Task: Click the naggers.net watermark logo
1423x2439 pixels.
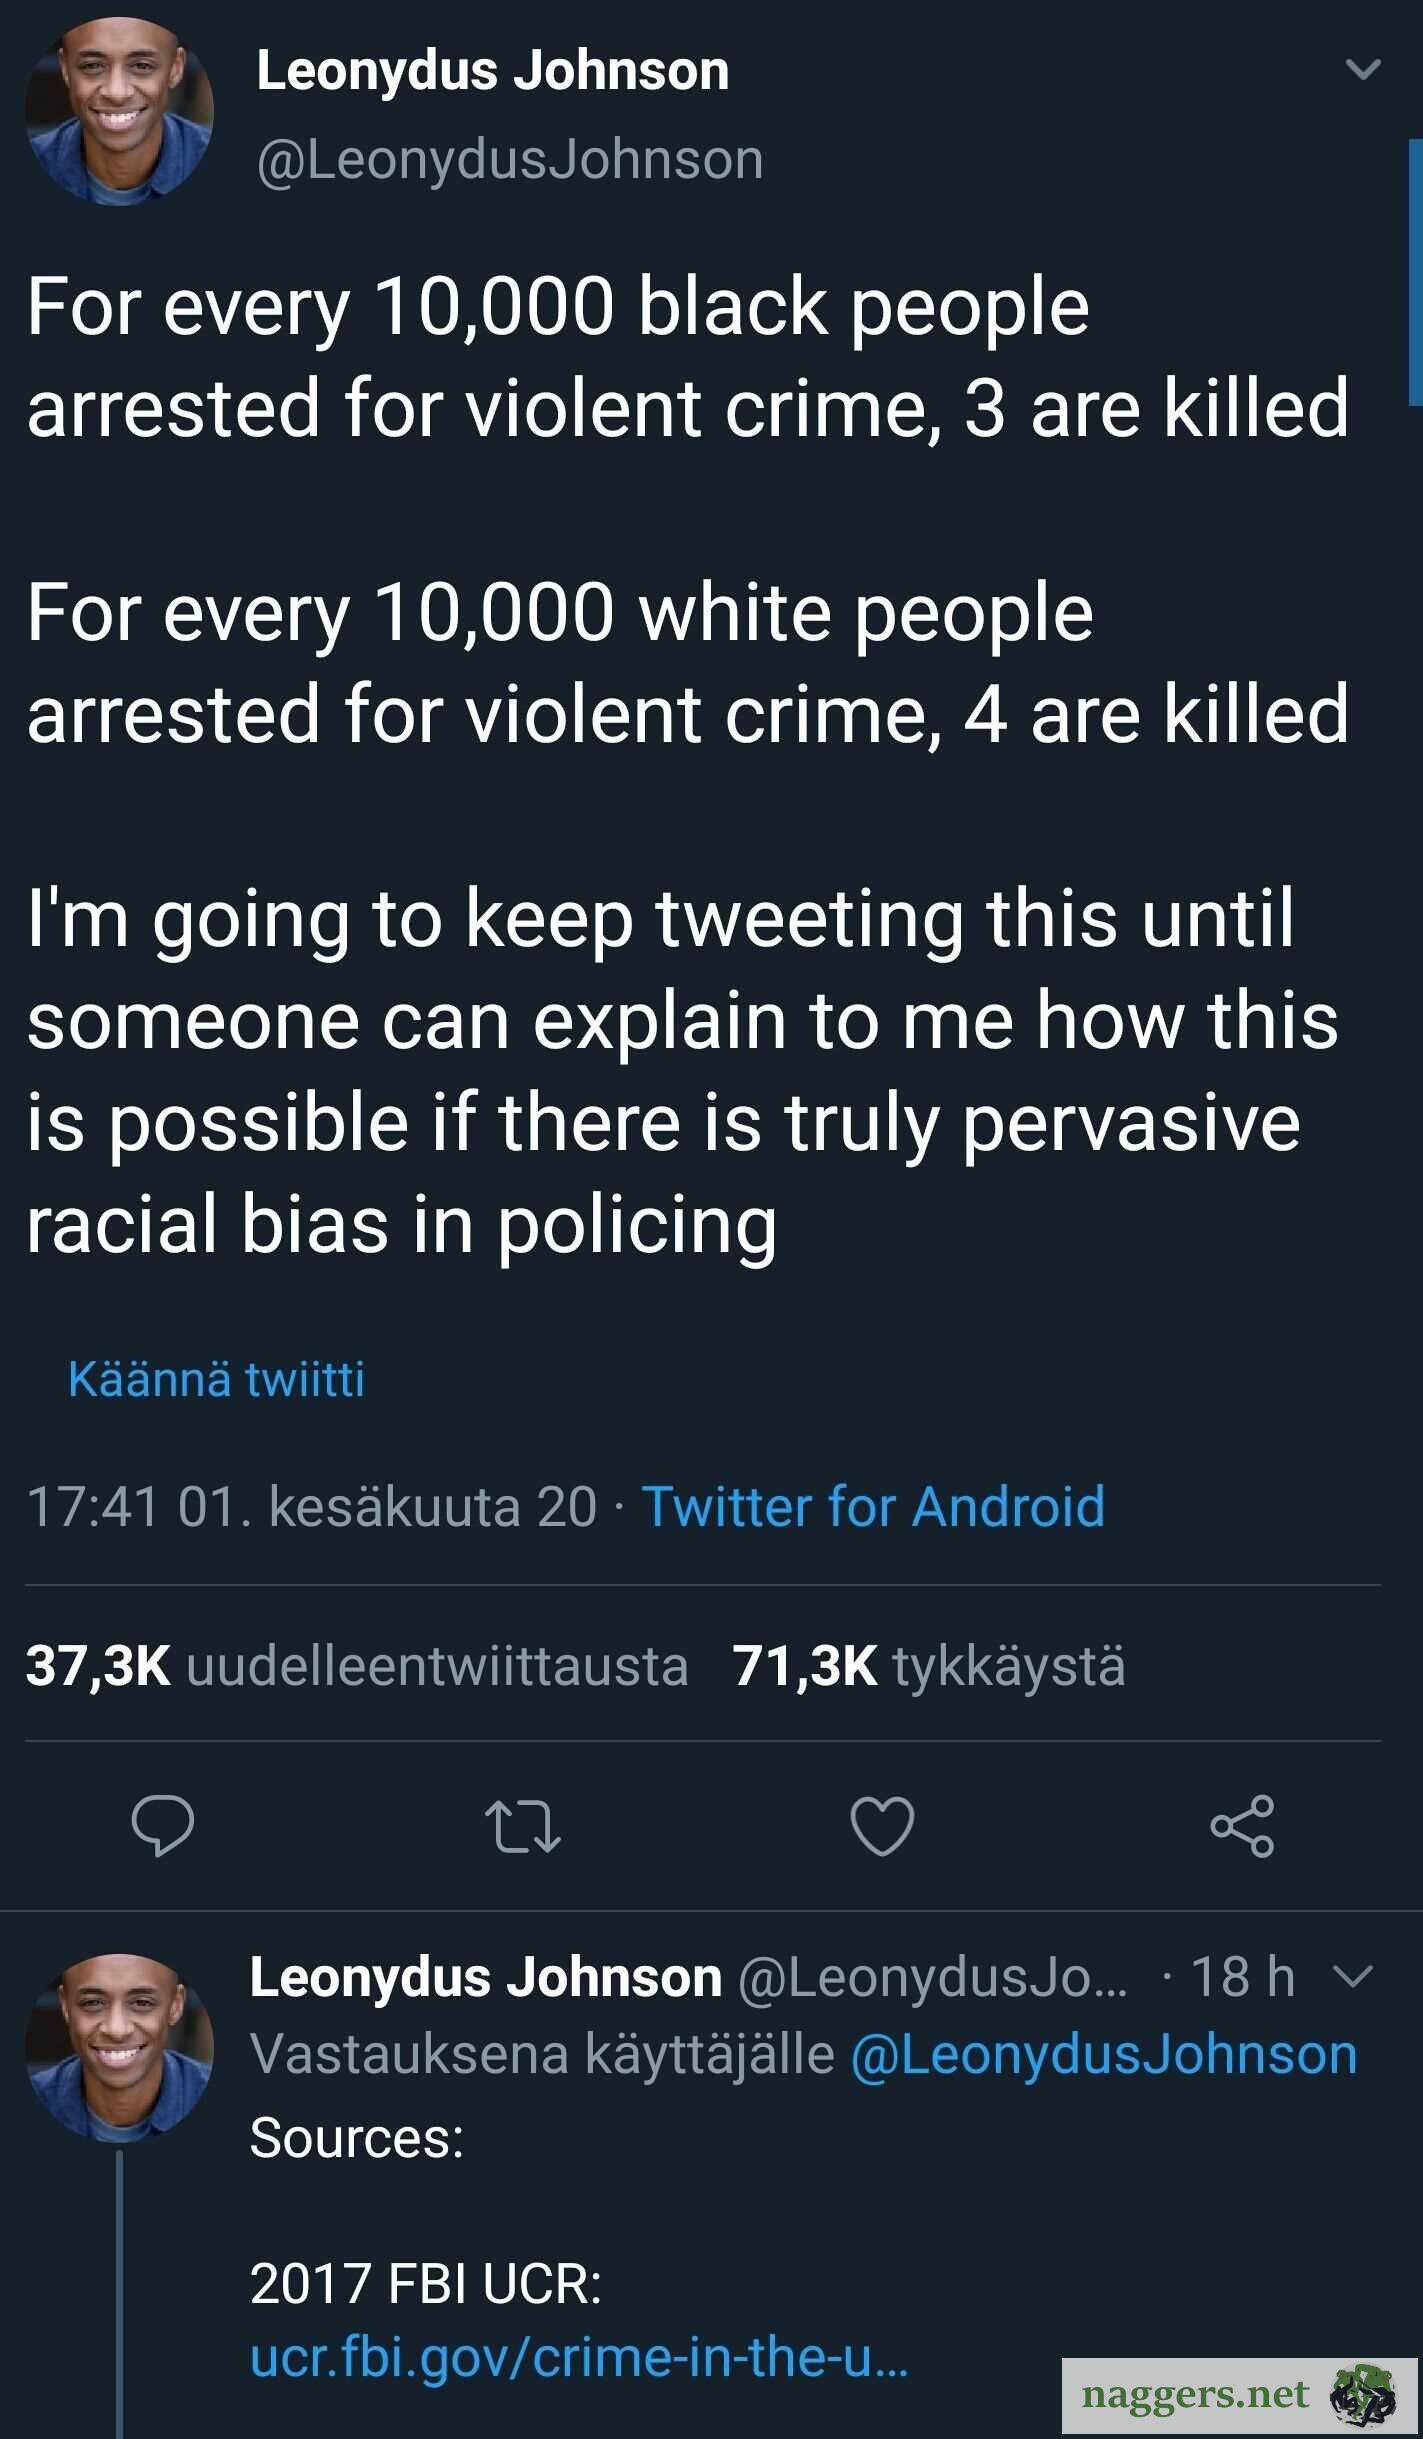Action: (1238, 2395)
